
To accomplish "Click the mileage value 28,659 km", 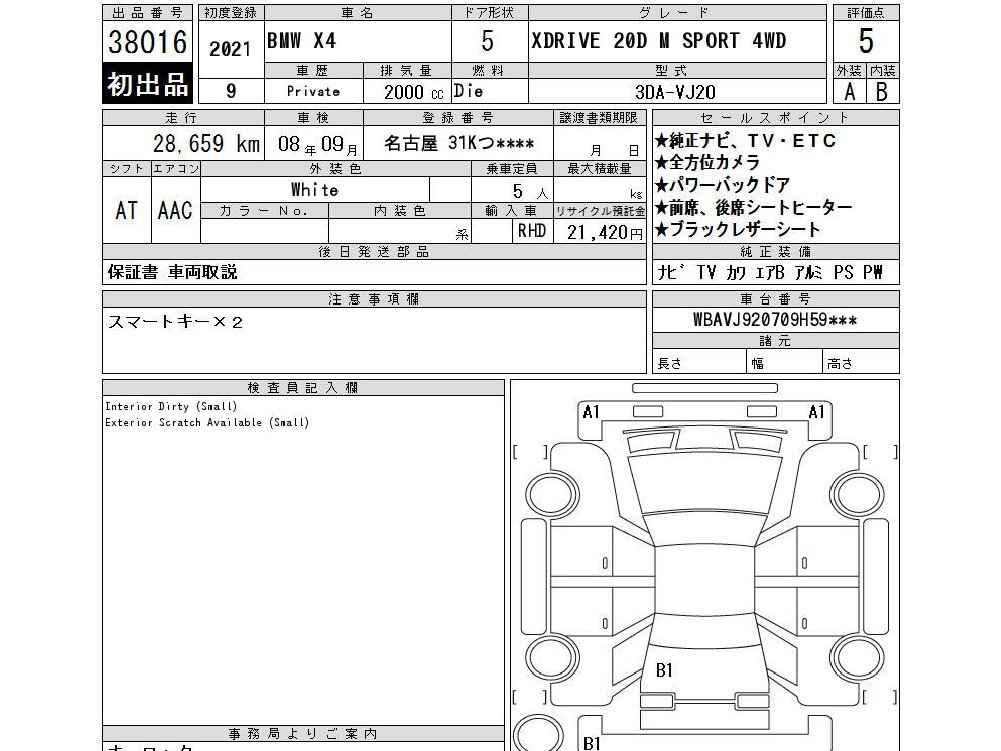I will (206, 144).
